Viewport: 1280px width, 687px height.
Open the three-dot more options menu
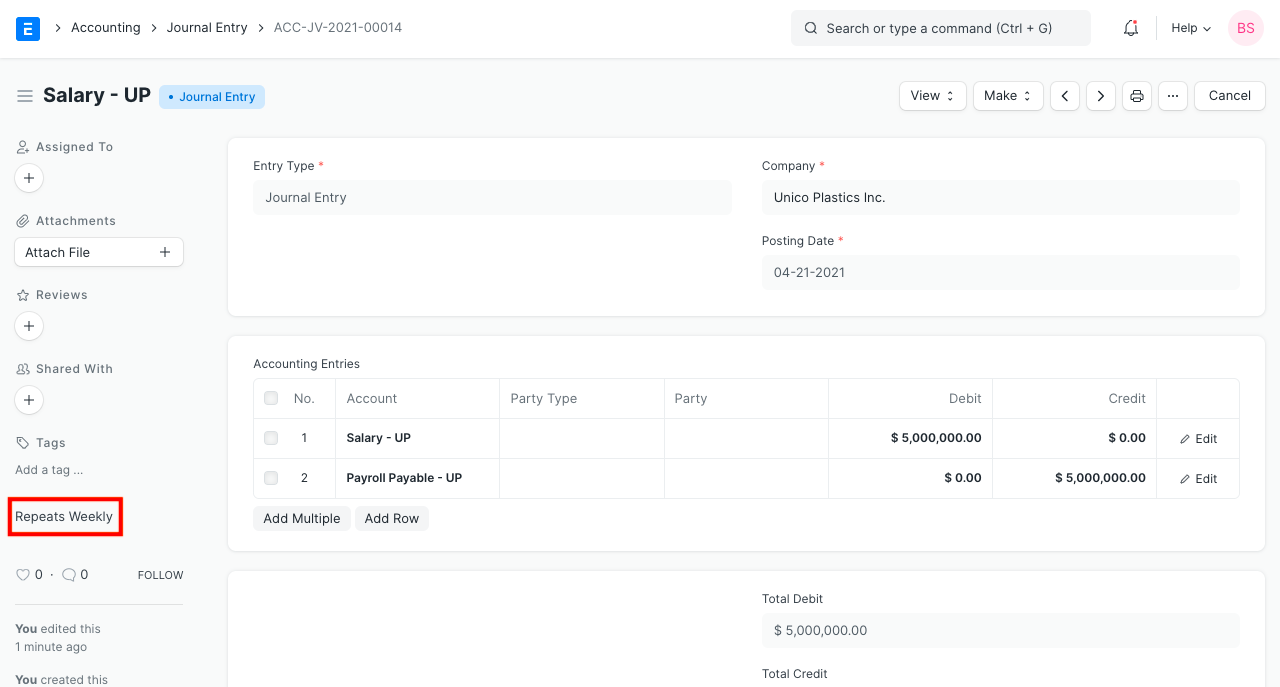[1173, 96]
